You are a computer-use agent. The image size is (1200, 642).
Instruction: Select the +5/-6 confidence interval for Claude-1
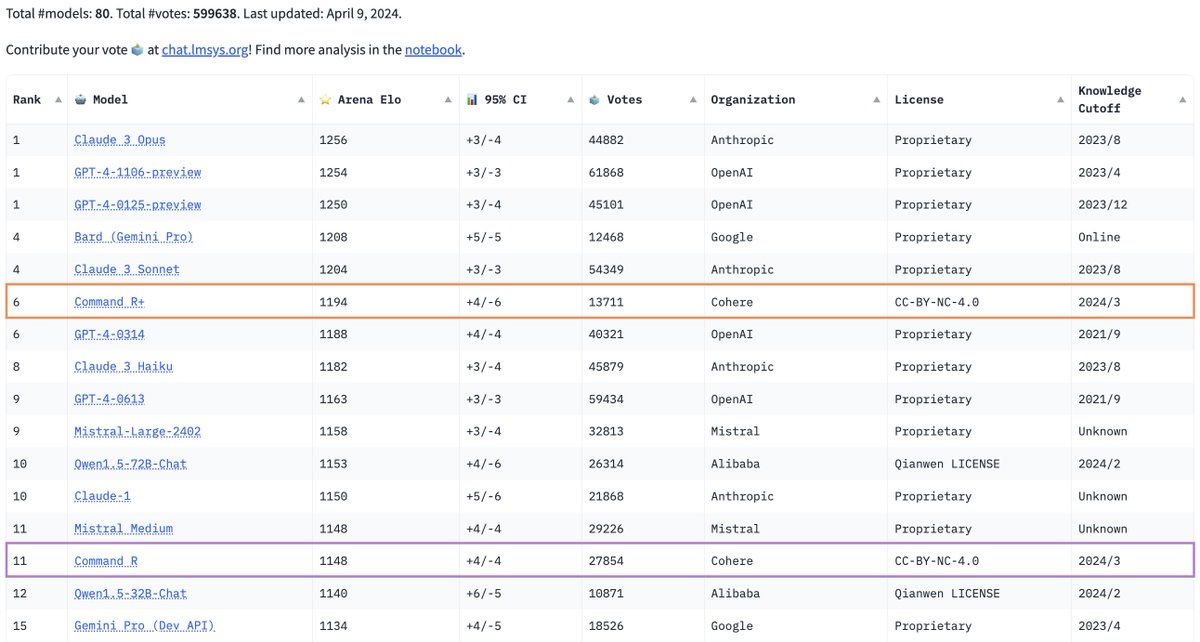[483, 496]
